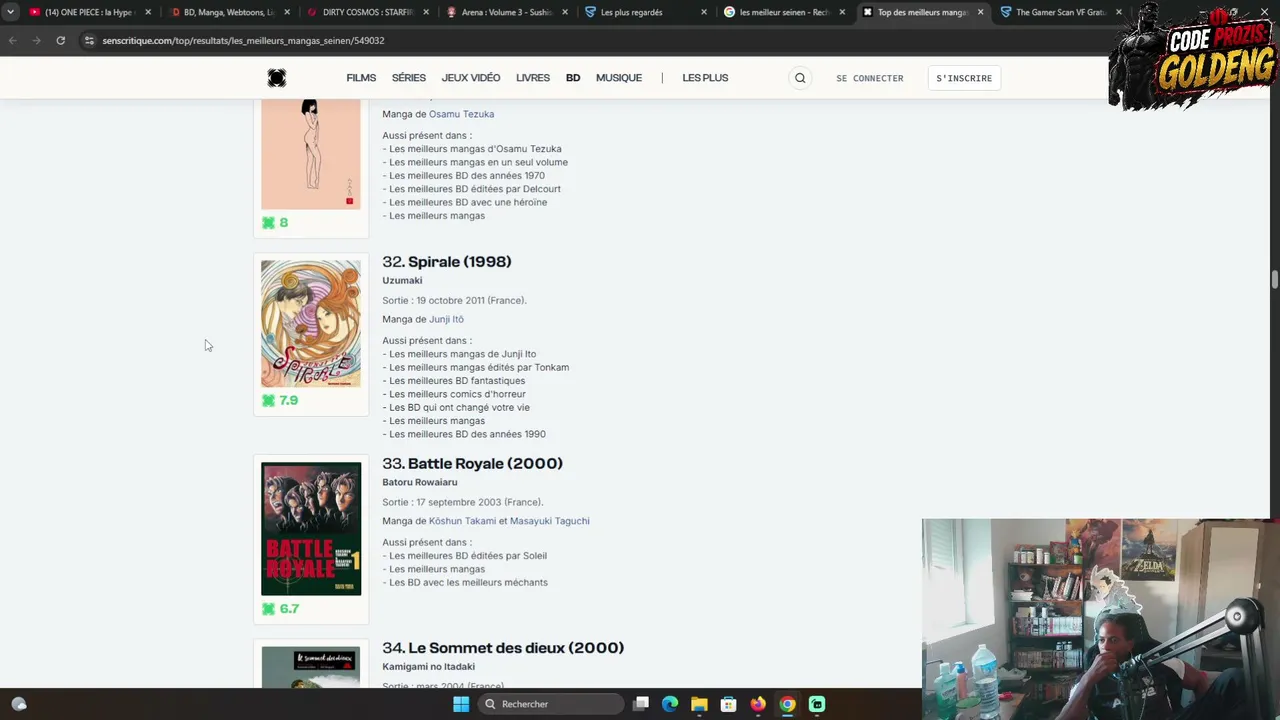The height and width of the screenshot is (720, 1280).
Task: Open Les BD avec les meilleurs méchants
Action: coord(468,583)
